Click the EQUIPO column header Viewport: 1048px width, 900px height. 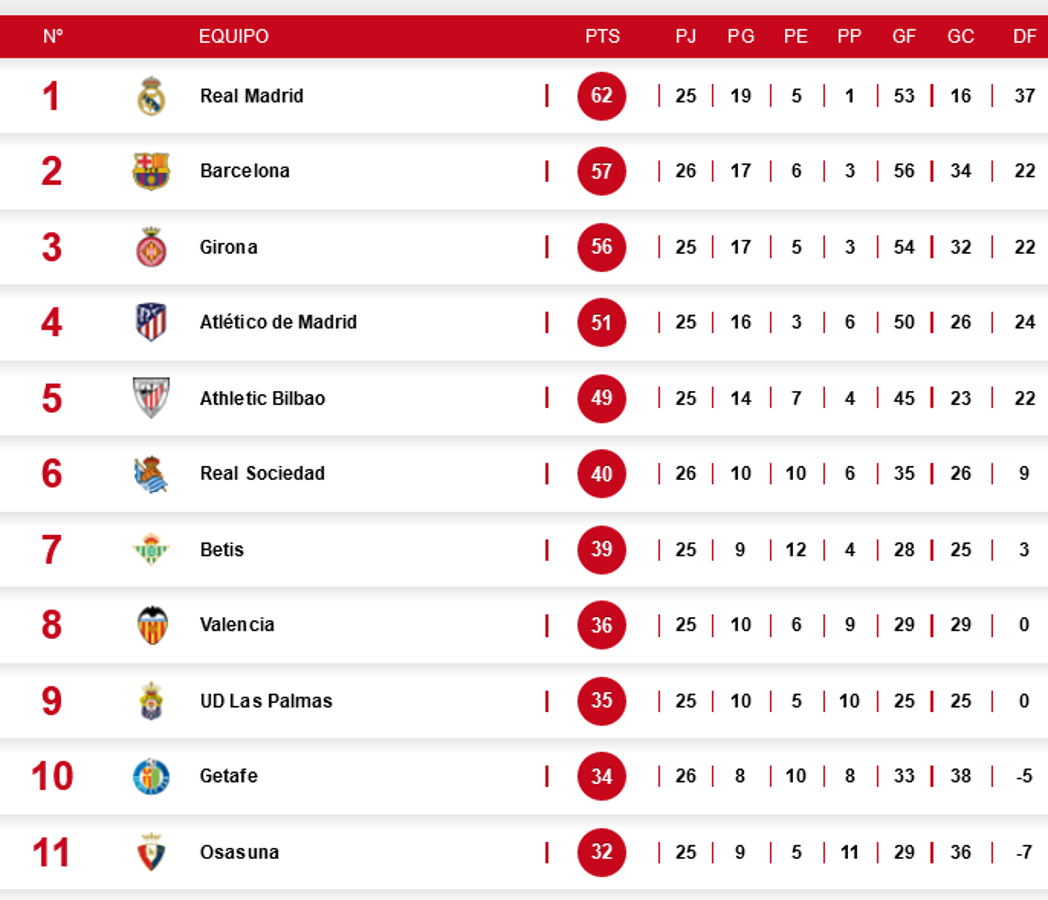[233, 36]
